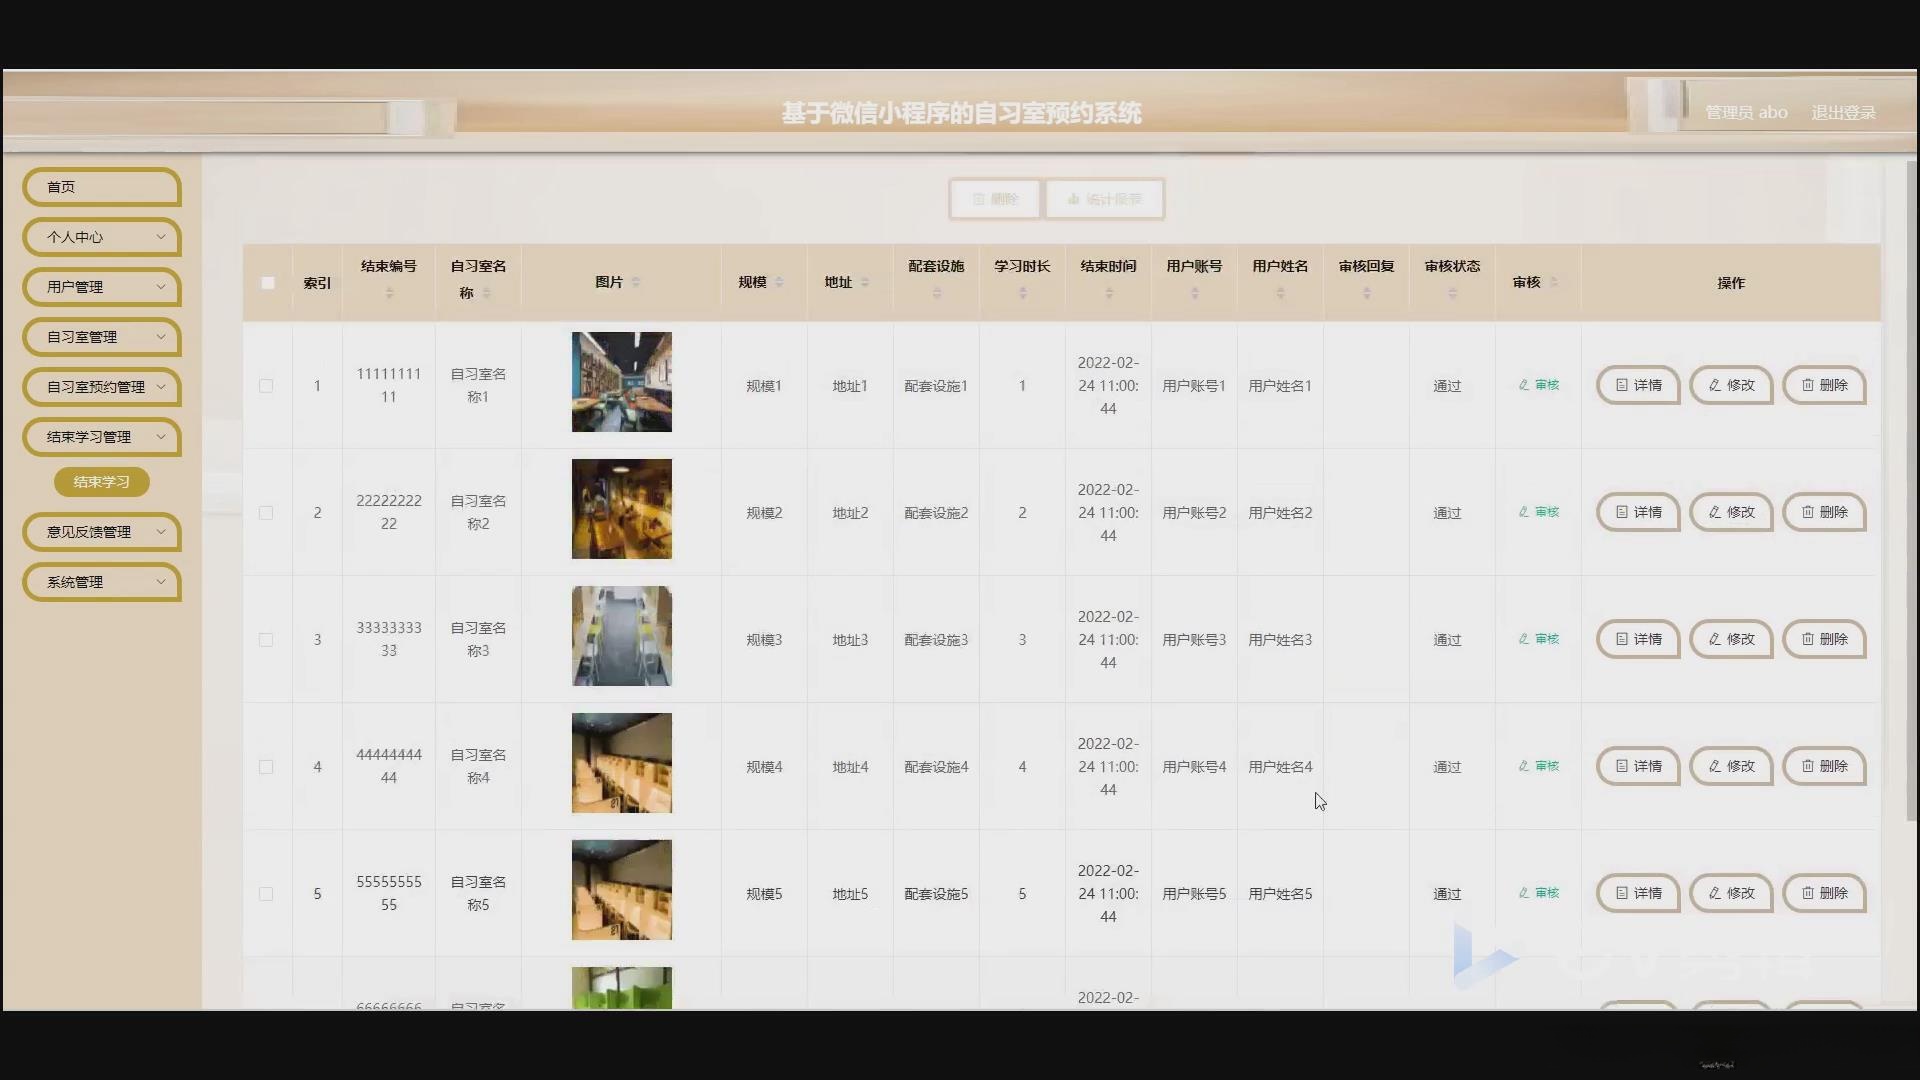Expand the 用户管理 sidebar menu

tap(100, 287)
